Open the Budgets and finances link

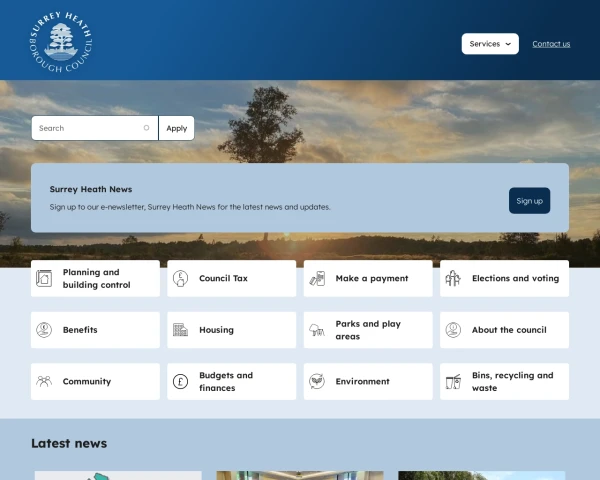pos(226,382)
